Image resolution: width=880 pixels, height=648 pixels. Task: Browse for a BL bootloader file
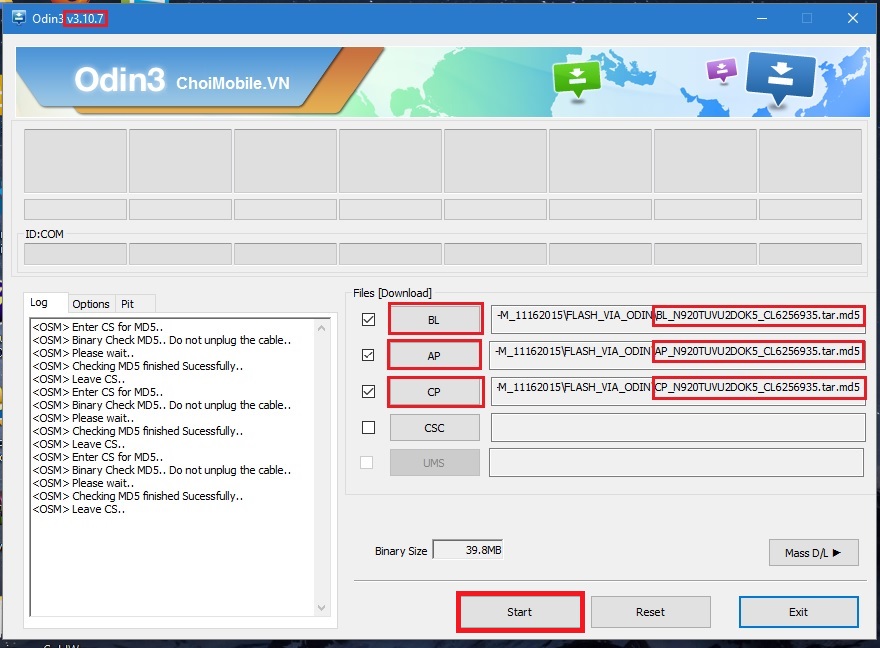click(x=434, y=320)
